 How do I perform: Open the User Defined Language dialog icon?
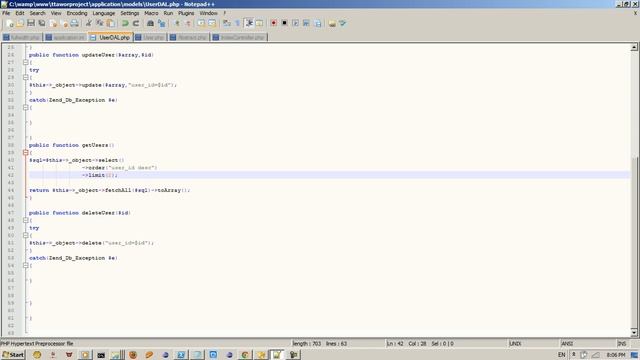pos(259,23)
